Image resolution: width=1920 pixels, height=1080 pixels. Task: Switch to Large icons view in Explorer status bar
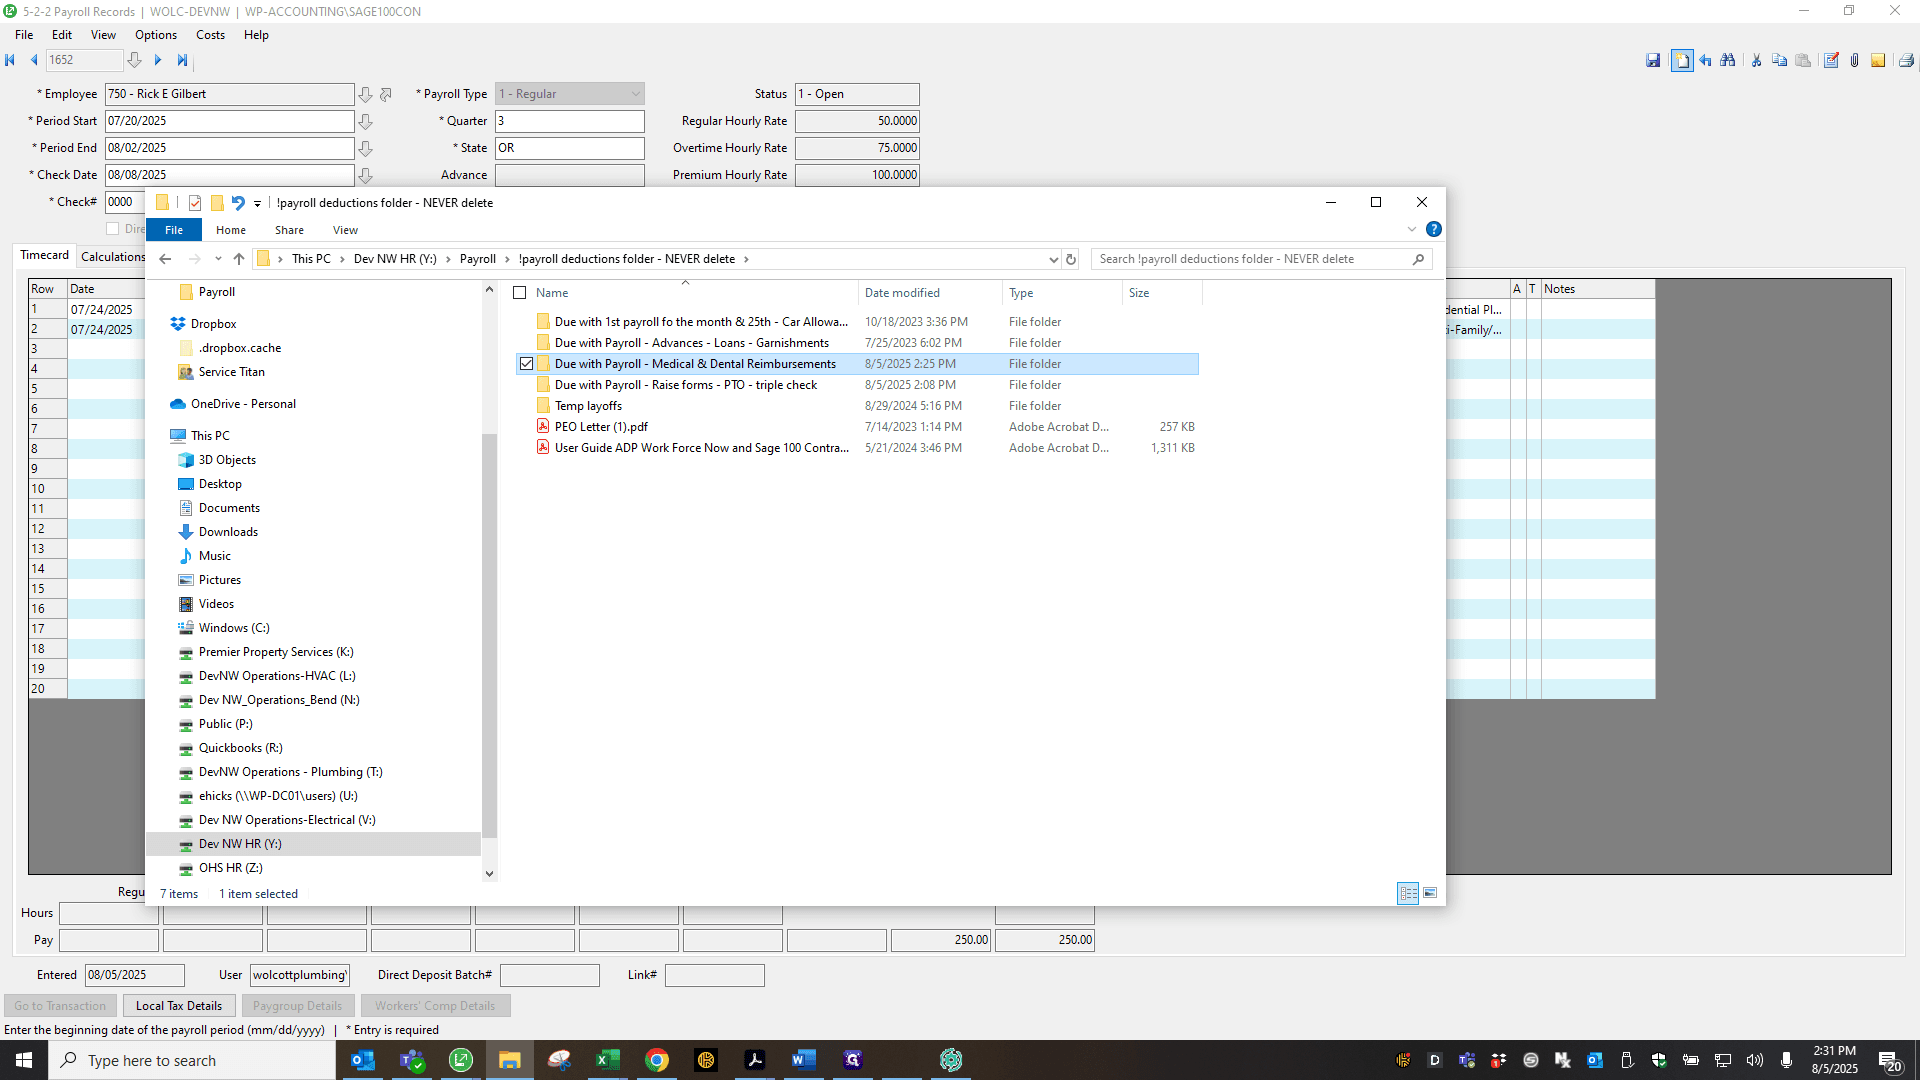1430,893
